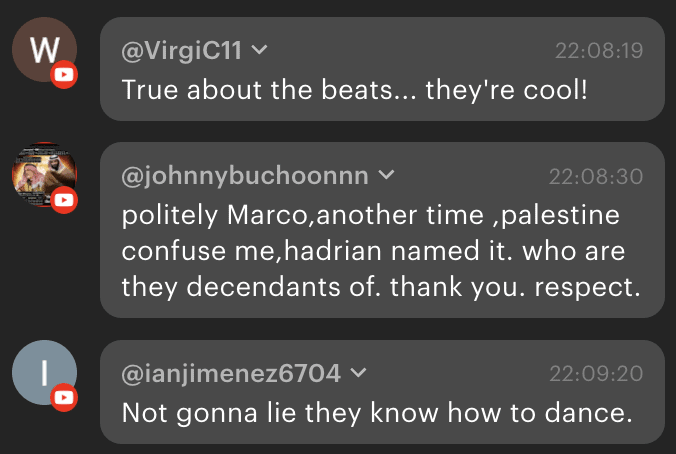This screenshot has width=676, height=454.
Task: Click the YouTube badge on ianjimenez6704's avatar
Action: (64, 398)
